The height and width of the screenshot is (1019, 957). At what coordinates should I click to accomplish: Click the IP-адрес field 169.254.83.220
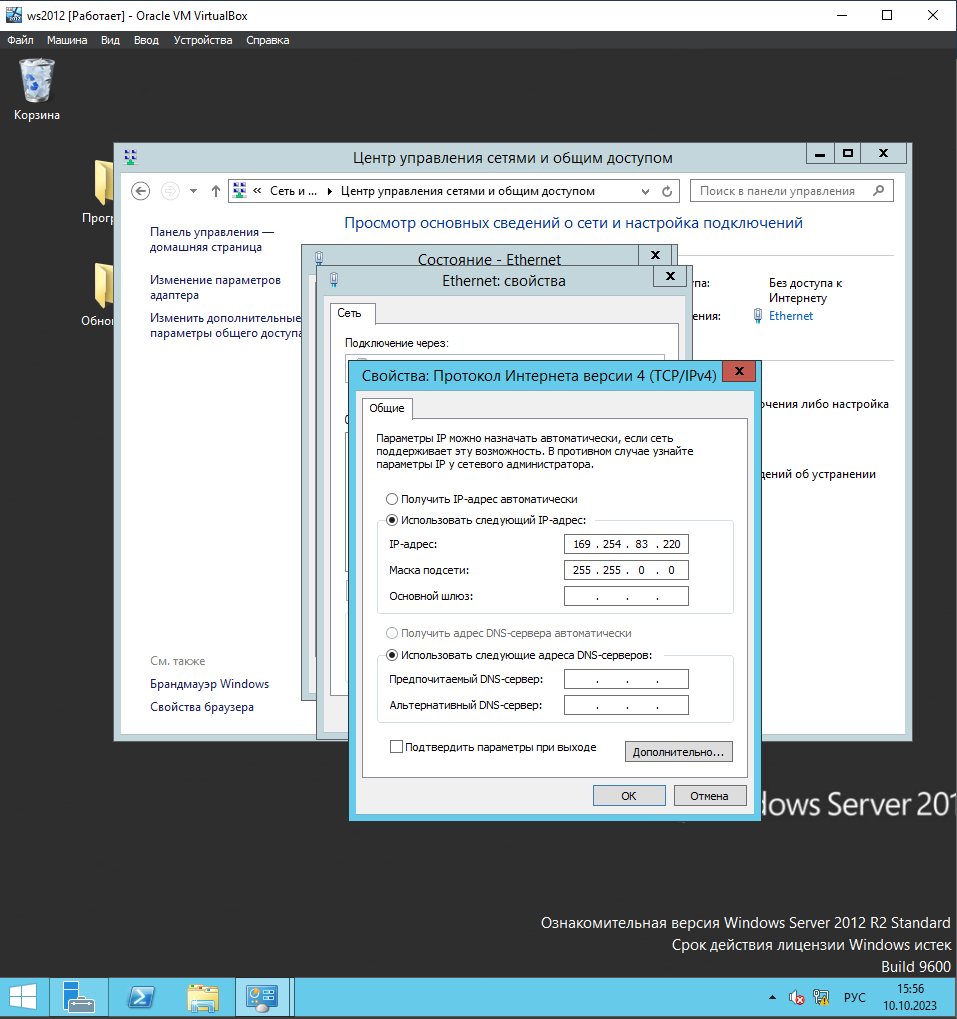click(626, 544)
